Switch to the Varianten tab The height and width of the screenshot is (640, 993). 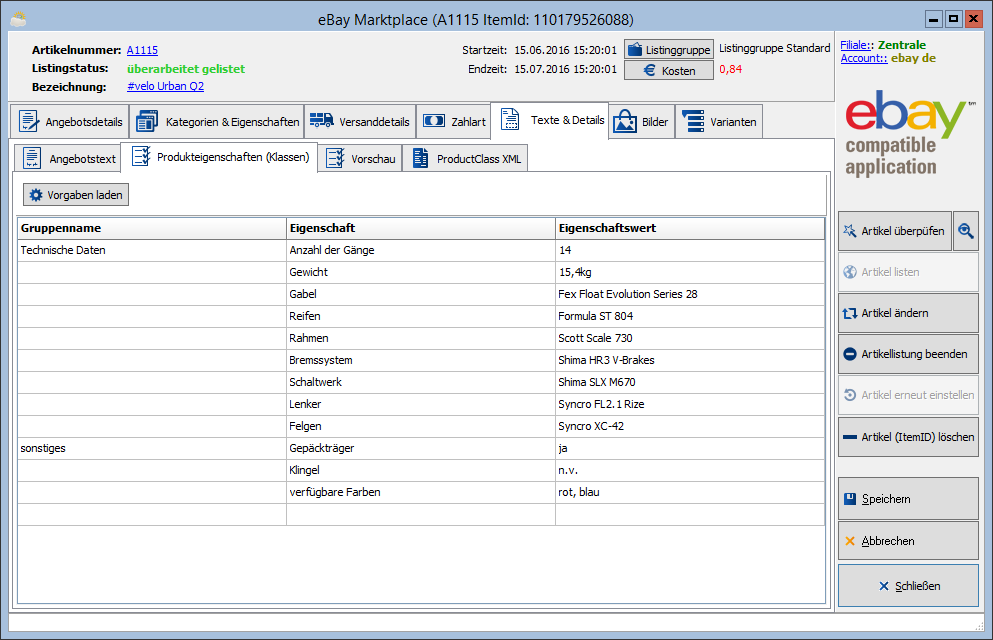point(719,122)
